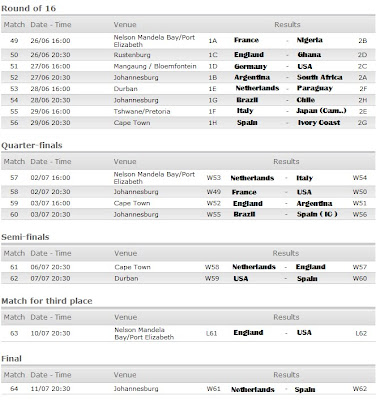Click Argentina in quarter-final match 59
376x400 pixels.
point(314,203)
